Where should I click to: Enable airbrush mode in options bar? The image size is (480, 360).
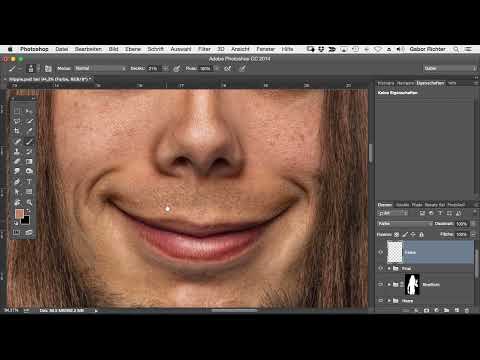pos(228,69)
